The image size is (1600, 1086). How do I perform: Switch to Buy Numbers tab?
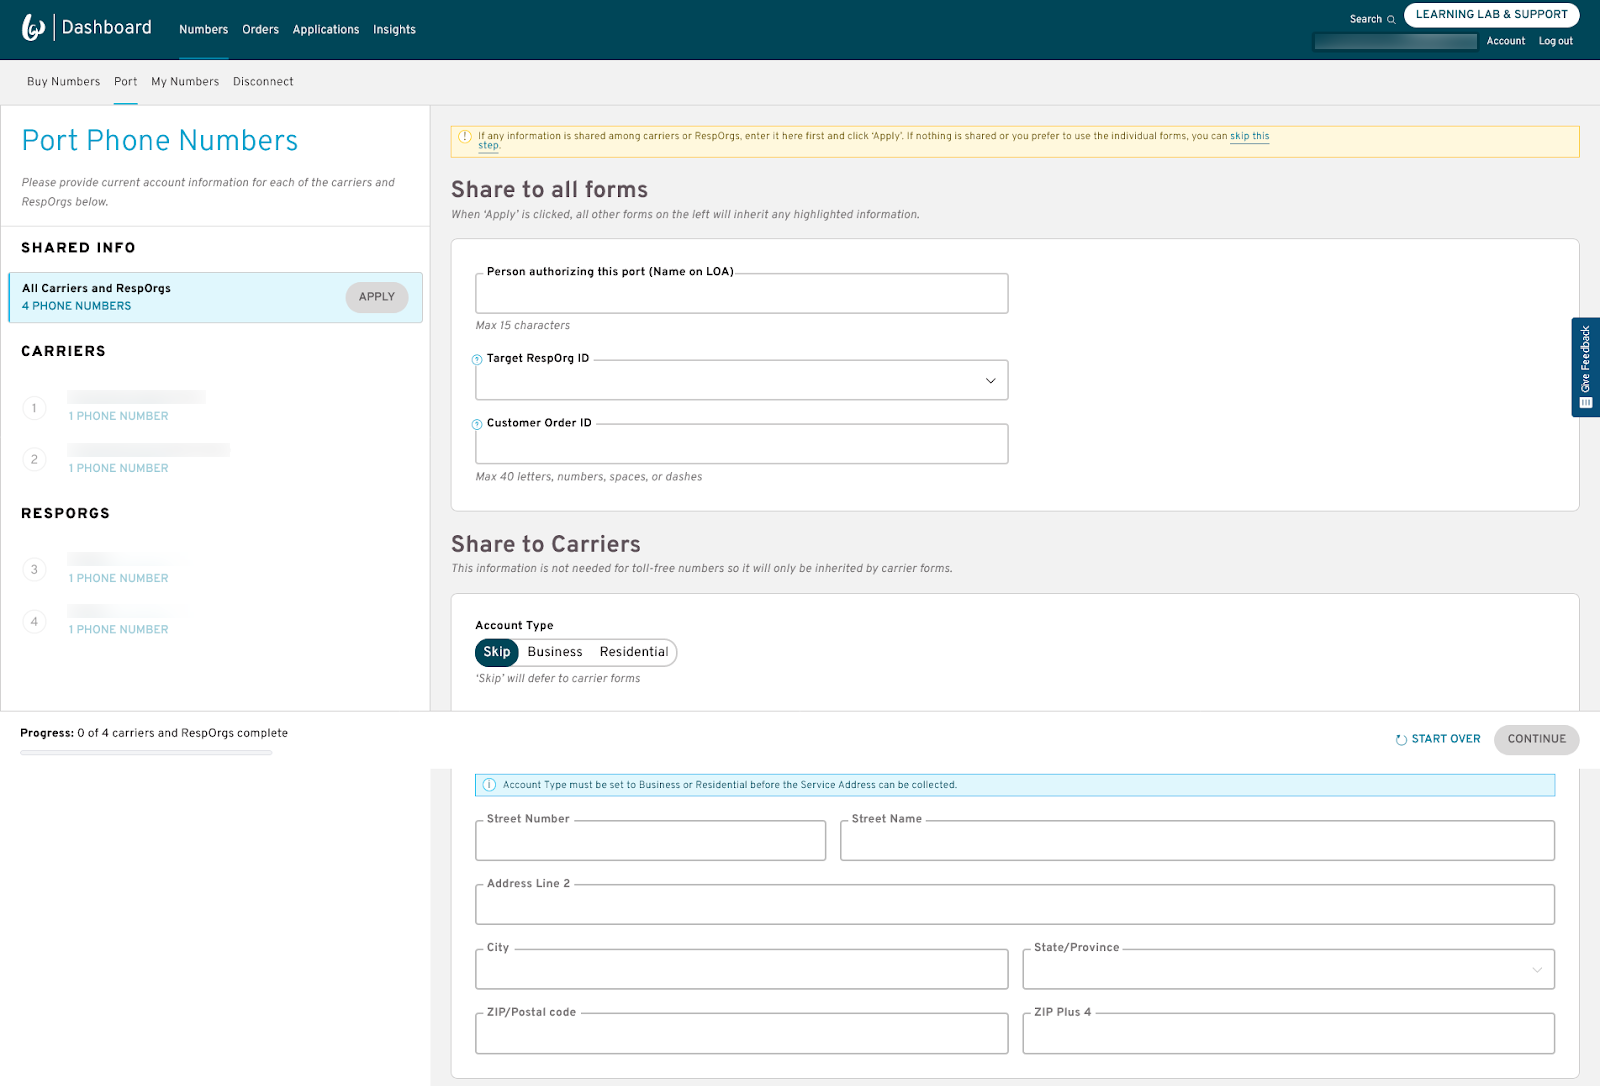pos(64,82)
